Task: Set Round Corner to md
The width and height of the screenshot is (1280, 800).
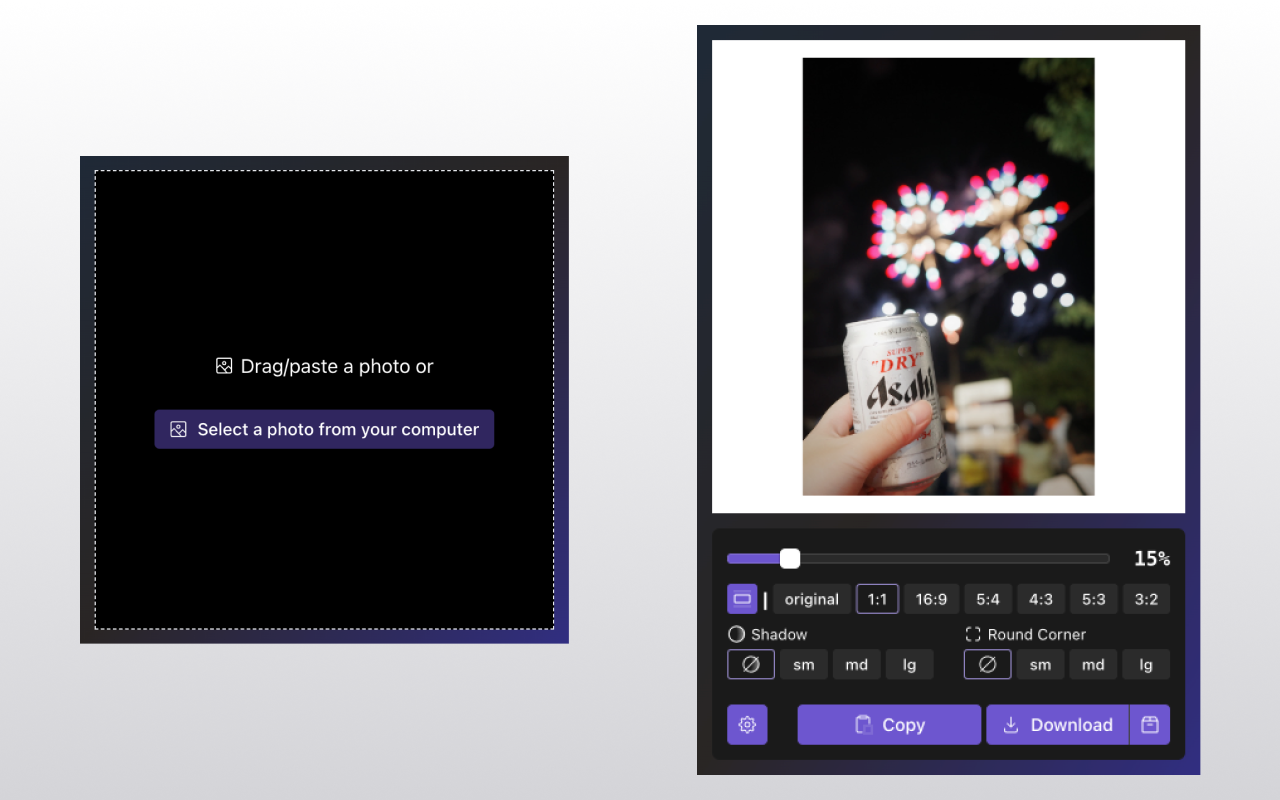Action: 1093,664
